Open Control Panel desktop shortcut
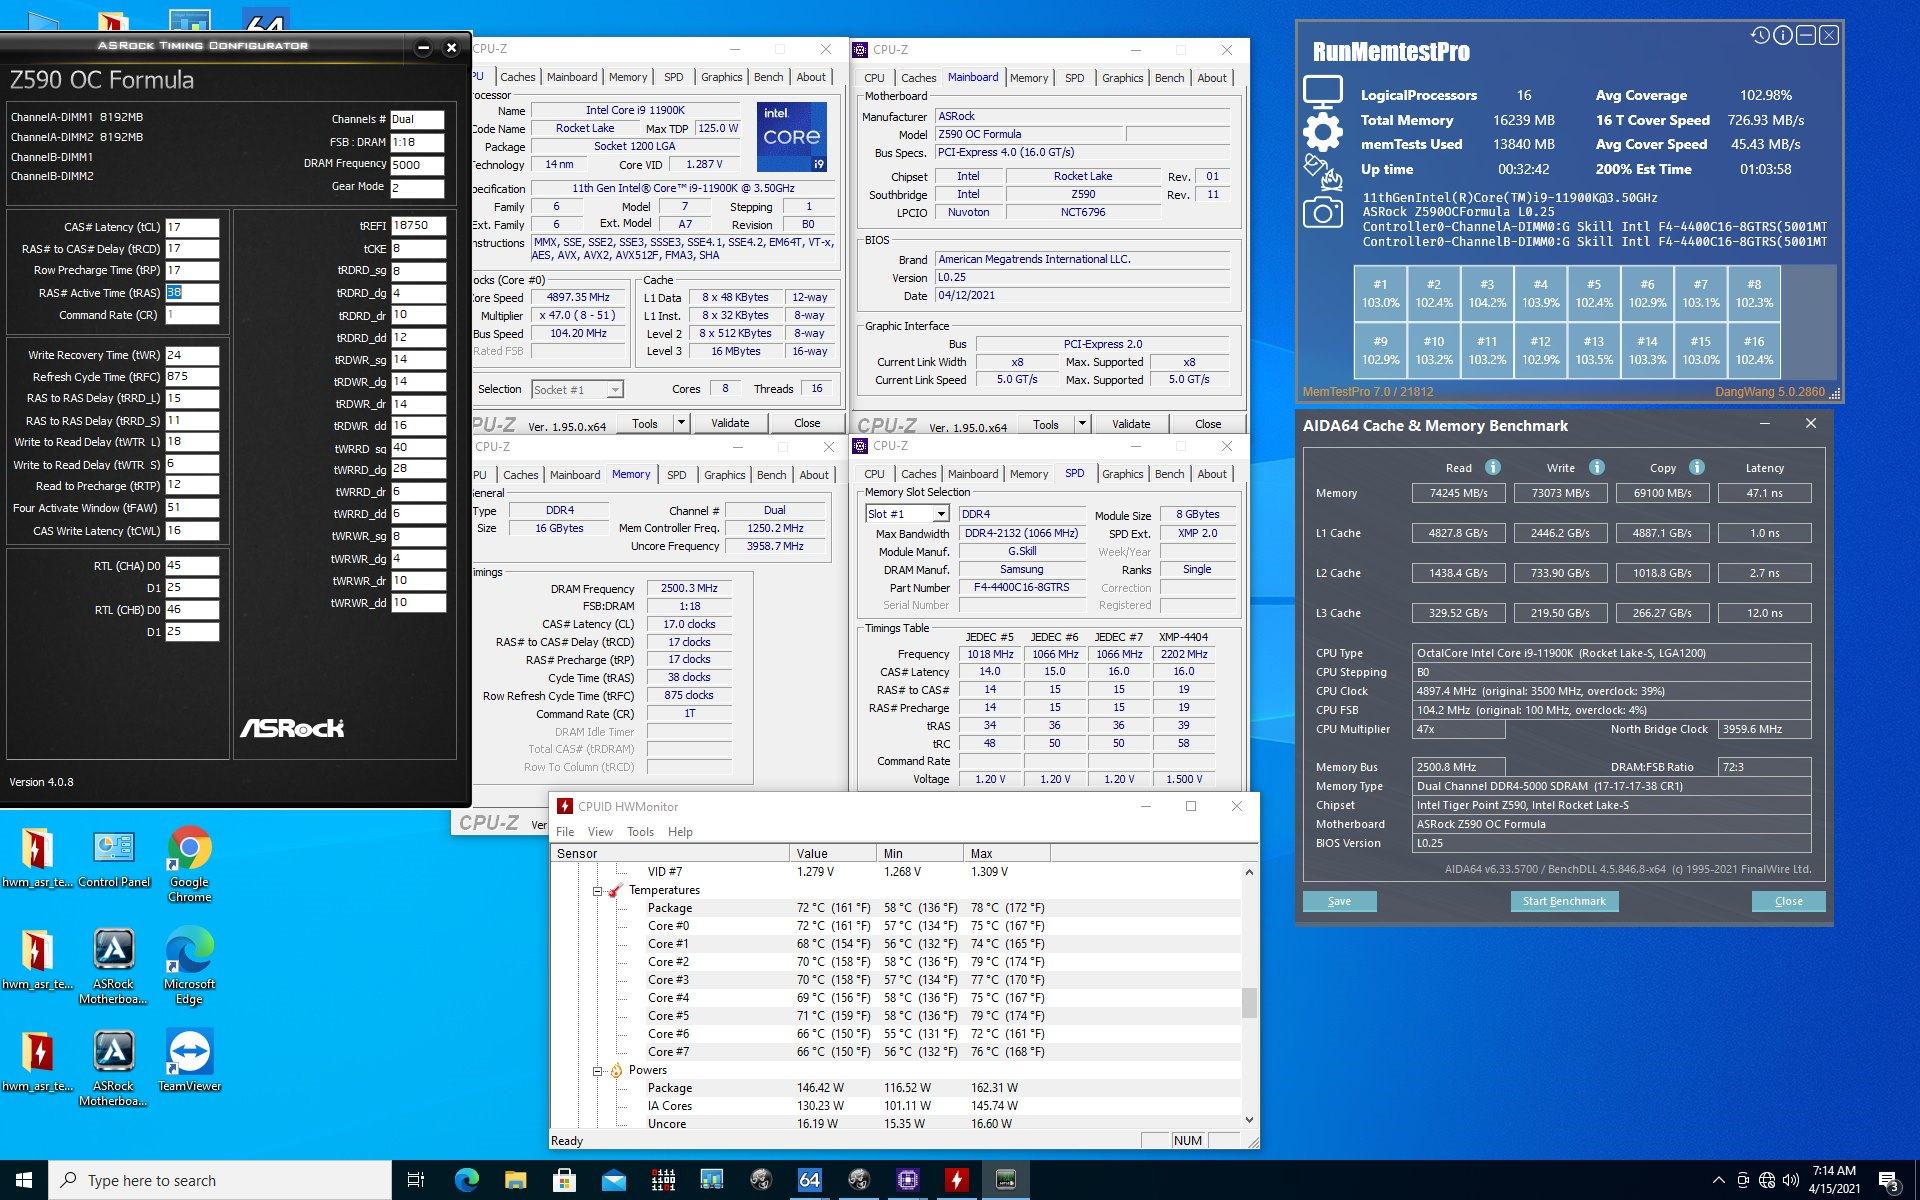This screenshot has width=1920, height=1200. coord(114,858)
